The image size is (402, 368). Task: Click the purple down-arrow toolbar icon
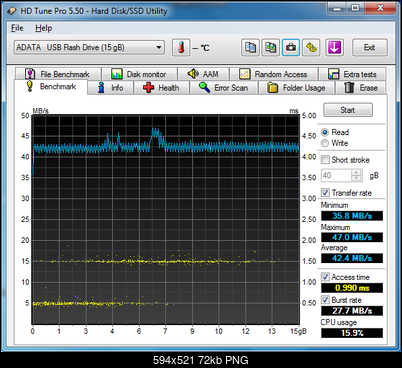[334, 47]
